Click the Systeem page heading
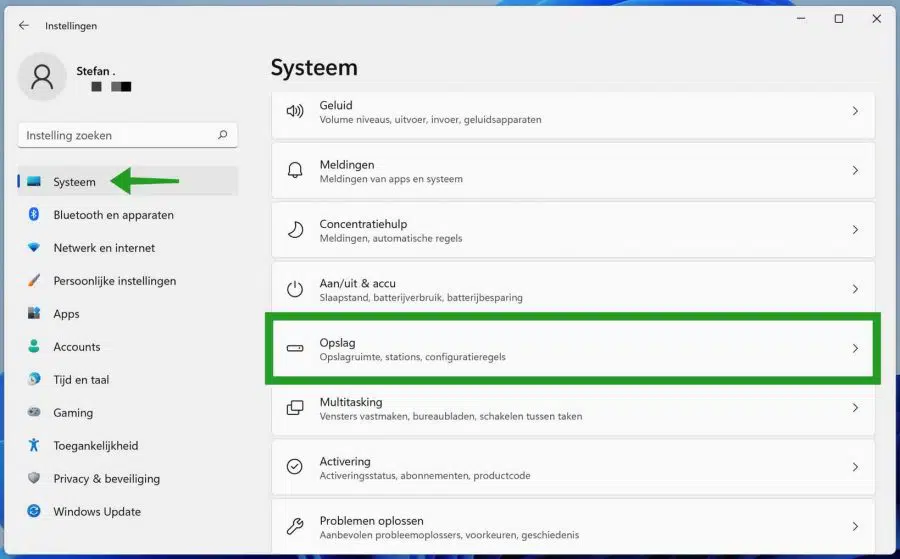The image size is (900, 559). pos(314,68)
